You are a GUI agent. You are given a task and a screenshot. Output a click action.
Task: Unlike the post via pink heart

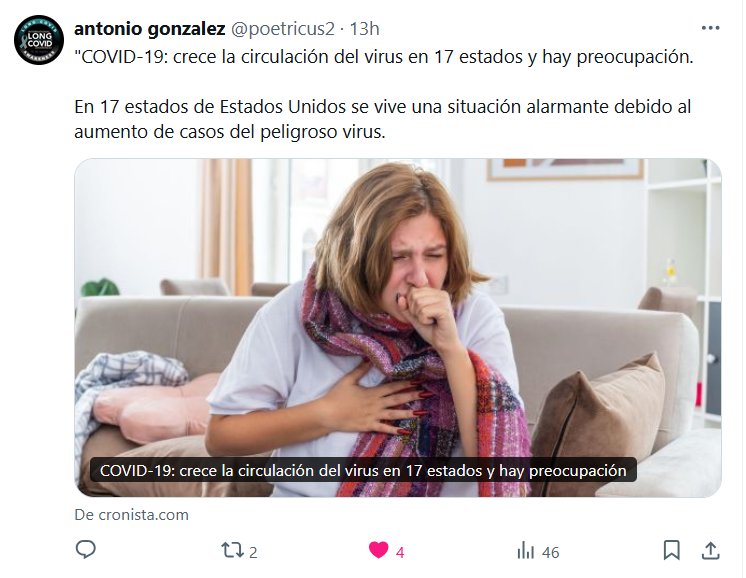379,550
